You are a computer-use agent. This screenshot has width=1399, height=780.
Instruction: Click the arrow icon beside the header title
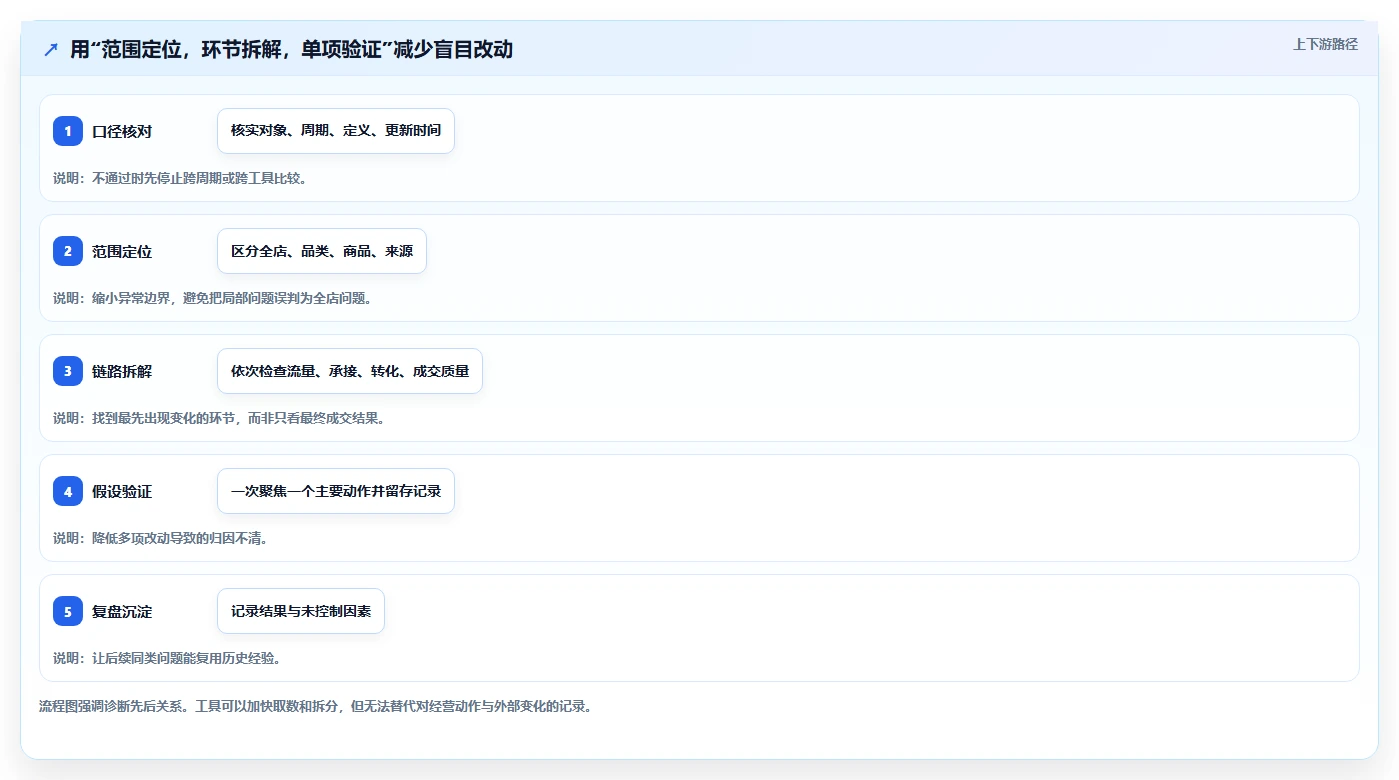point(51,49)
